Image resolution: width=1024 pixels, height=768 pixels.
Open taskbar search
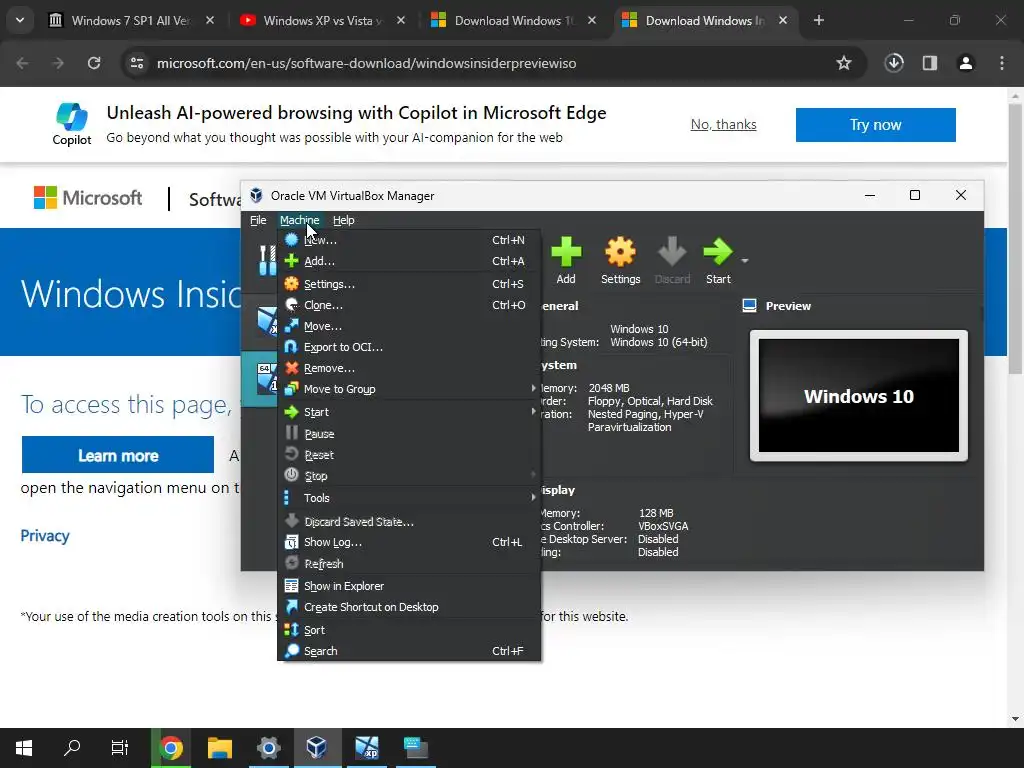point(72,748)
